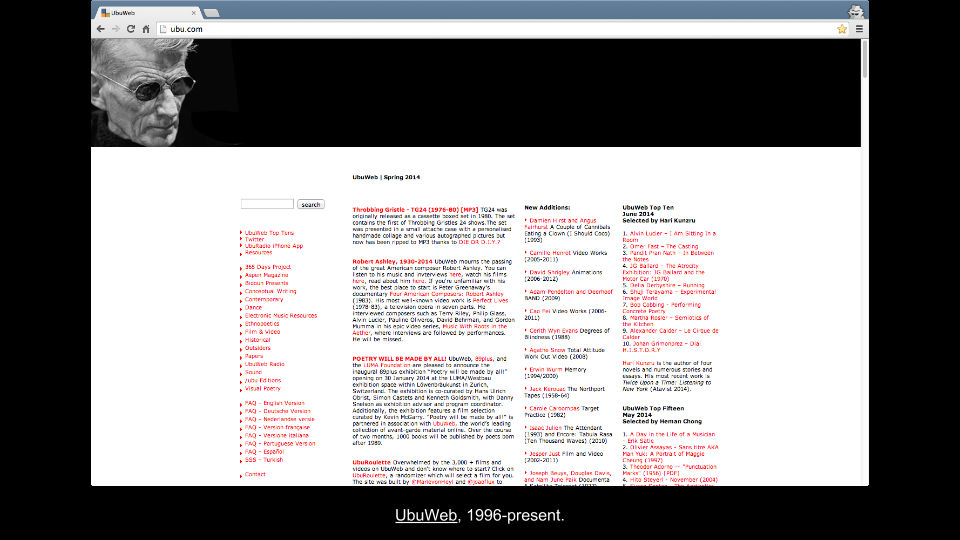Open the David Shrigley new addition
Screen dimensions: 960x540
549,272
